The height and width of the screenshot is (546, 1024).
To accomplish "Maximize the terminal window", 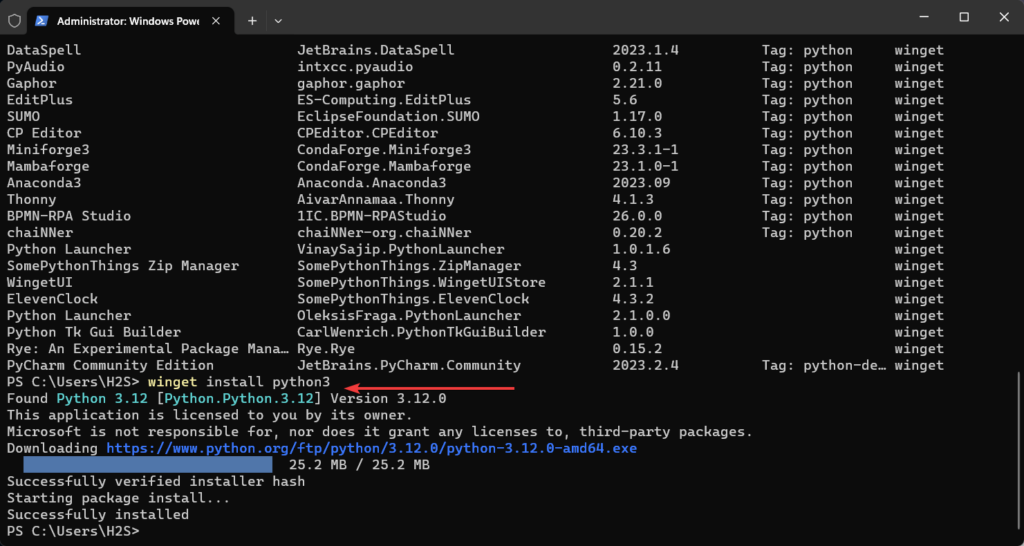I will coord(964,18).
